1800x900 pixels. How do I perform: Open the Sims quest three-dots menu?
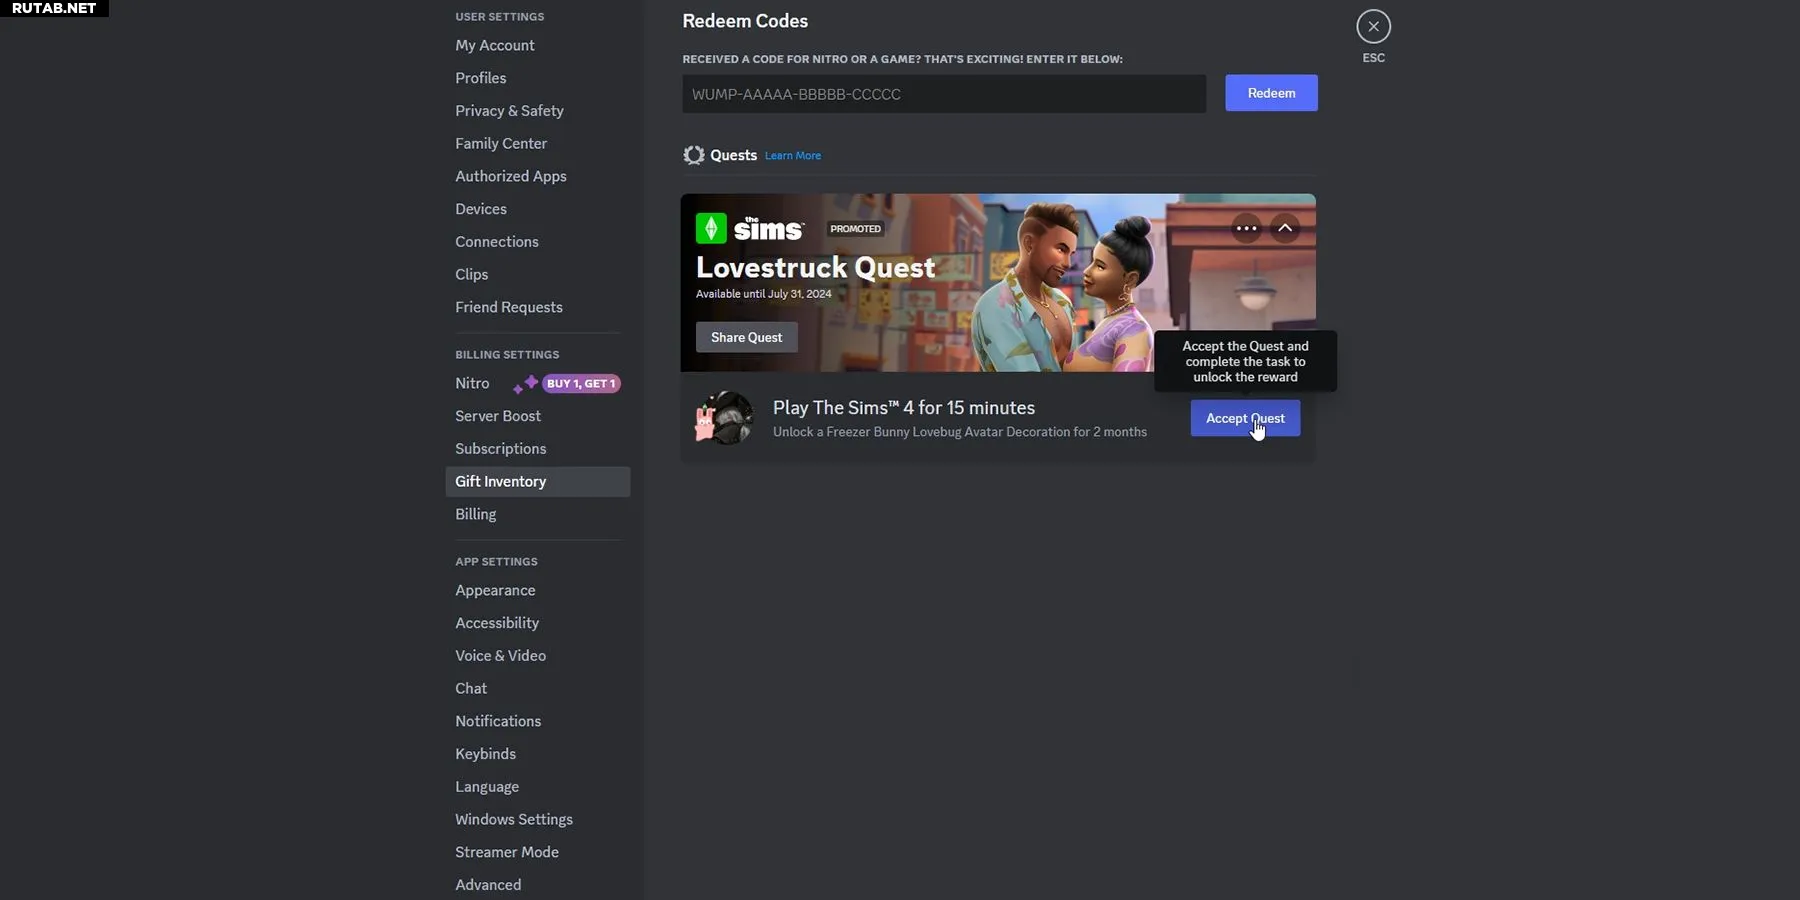tap(1246, 228)
